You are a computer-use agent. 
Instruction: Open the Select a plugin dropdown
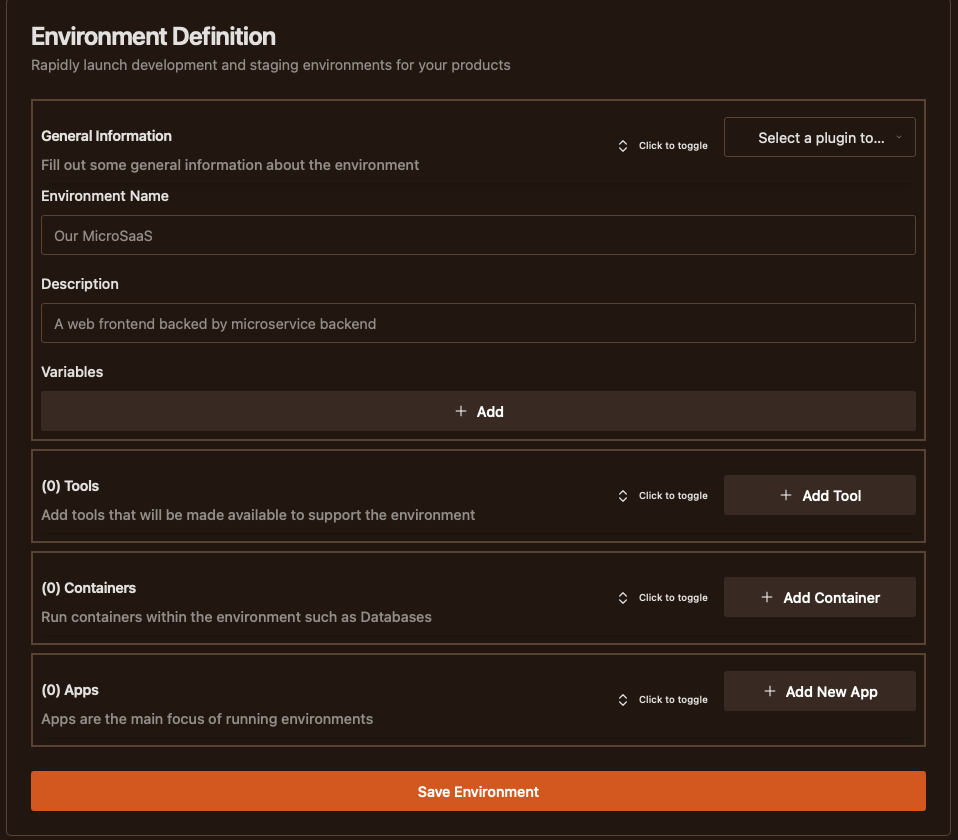819,137
